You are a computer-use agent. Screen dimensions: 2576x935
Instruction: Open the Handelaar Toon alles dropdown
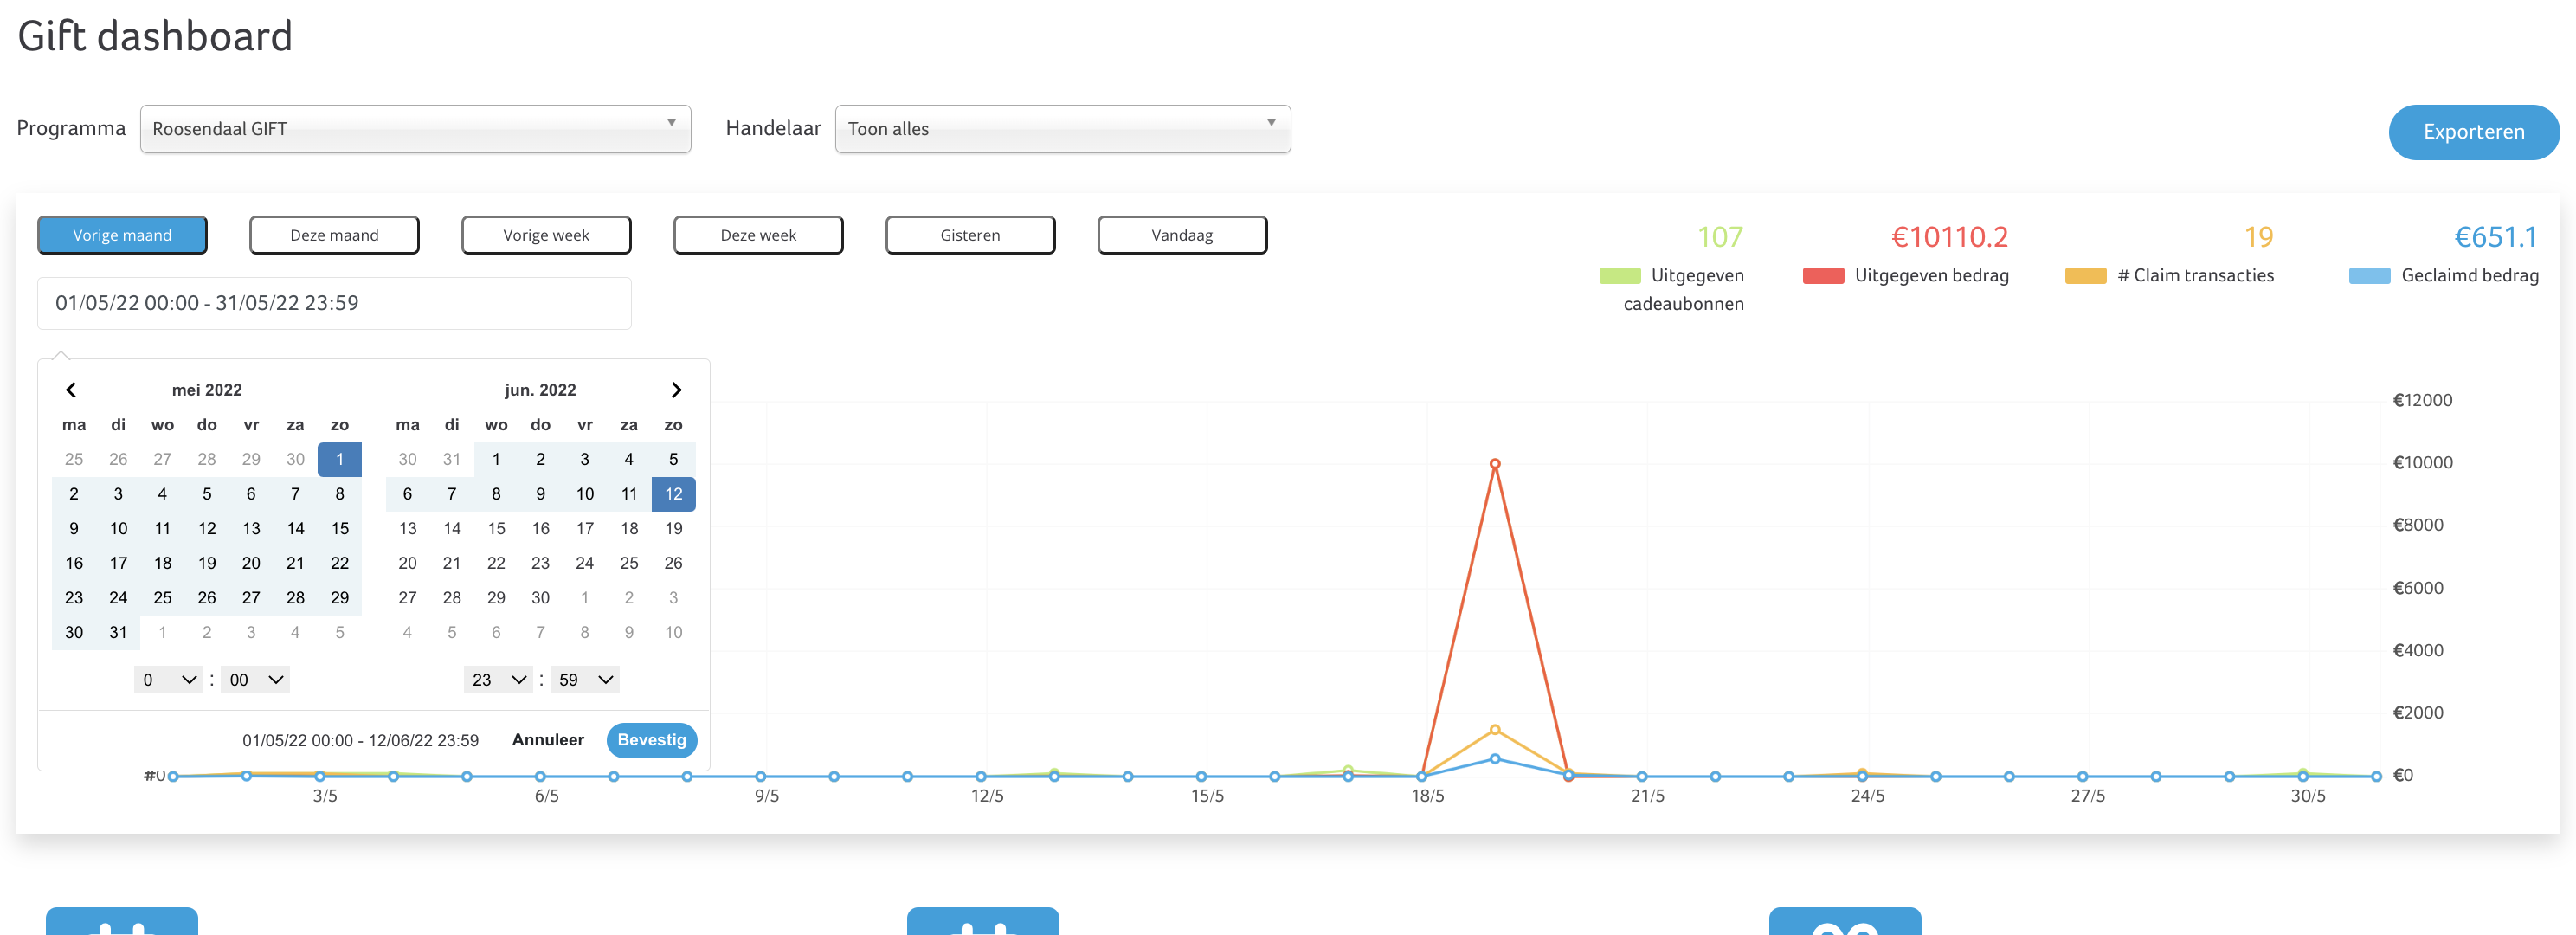click(1062, 129)
